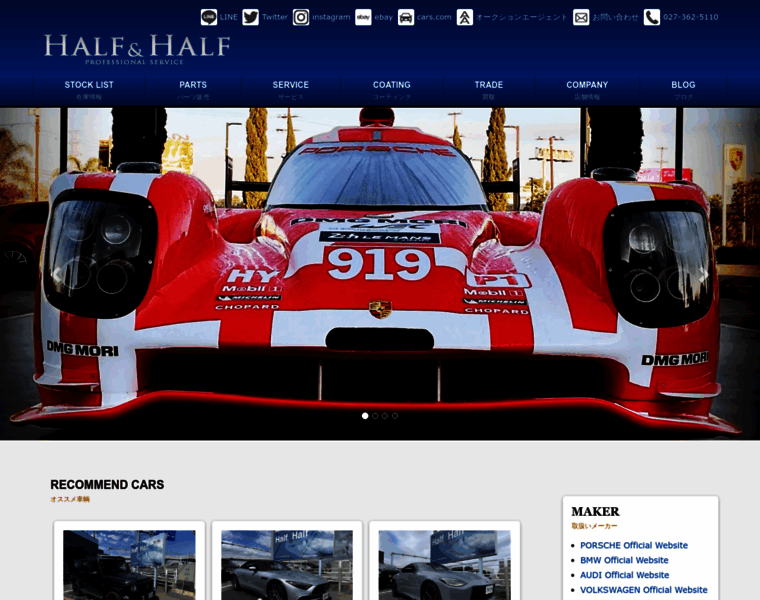Visit the BMW Official Website link
The height and width of the screenshot is (600, 760).
[x=624, y=560]
